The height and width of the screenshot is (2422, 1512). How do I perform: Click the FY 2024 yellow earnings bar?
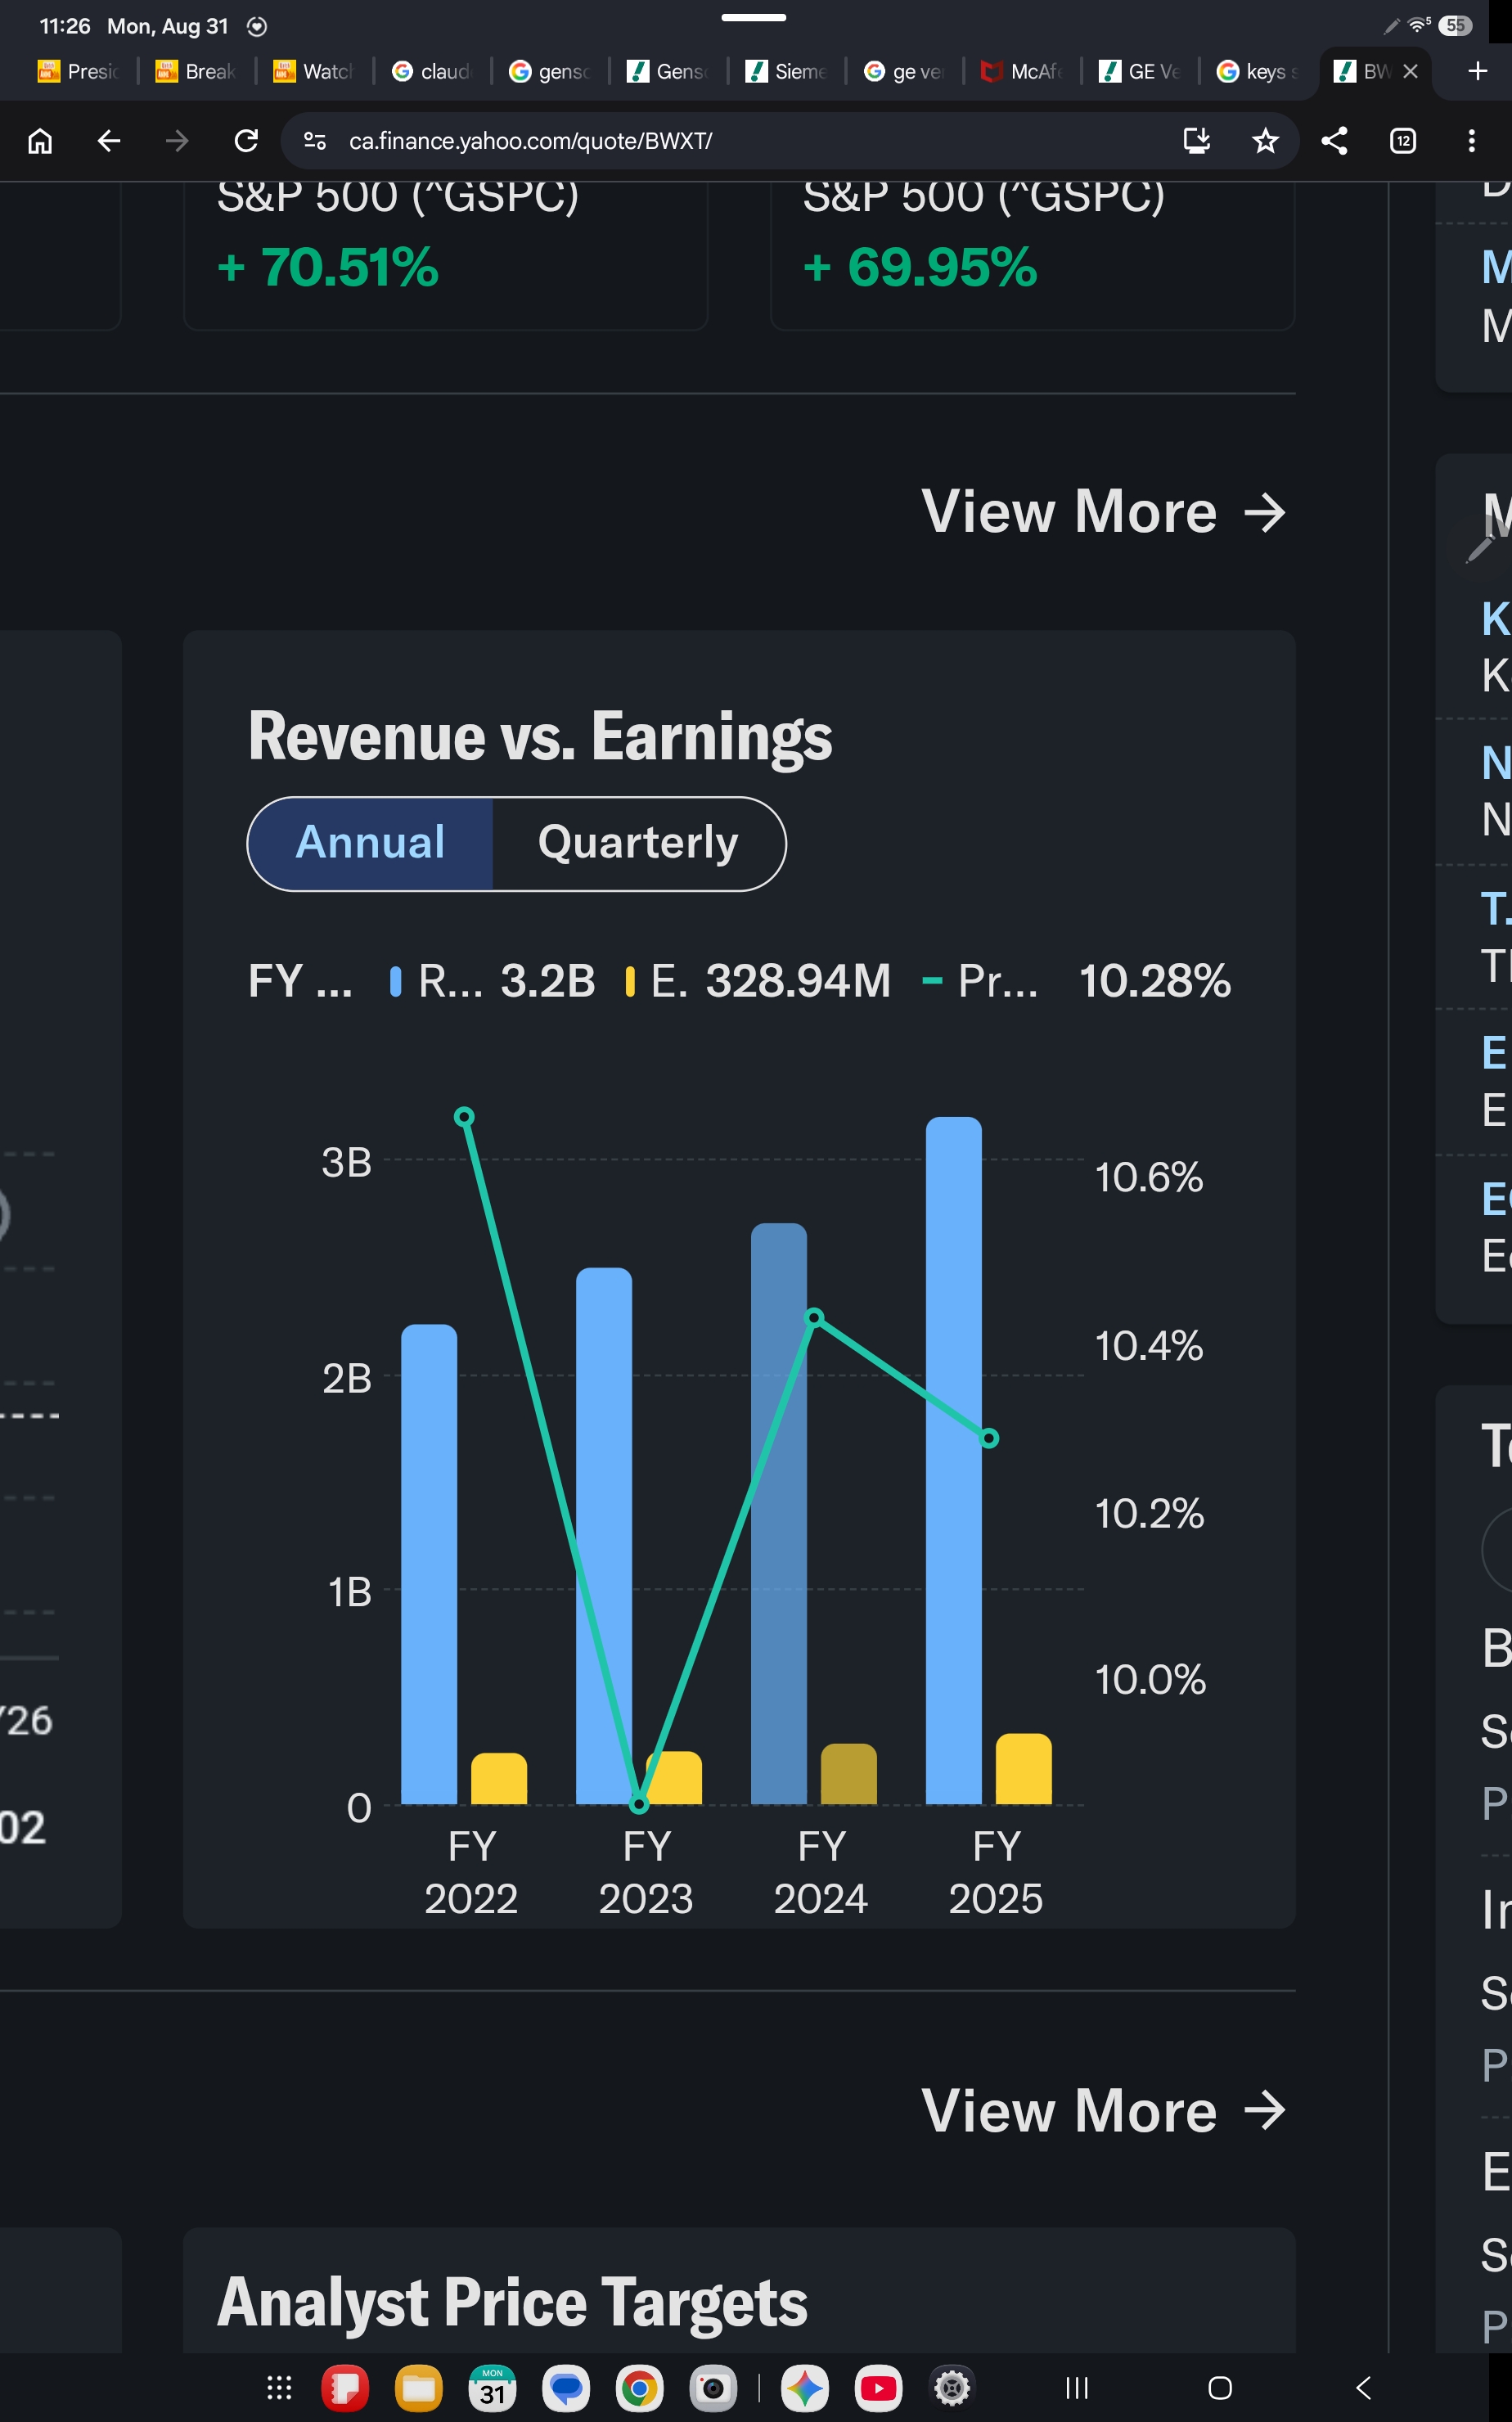(x=849, y=1773)
